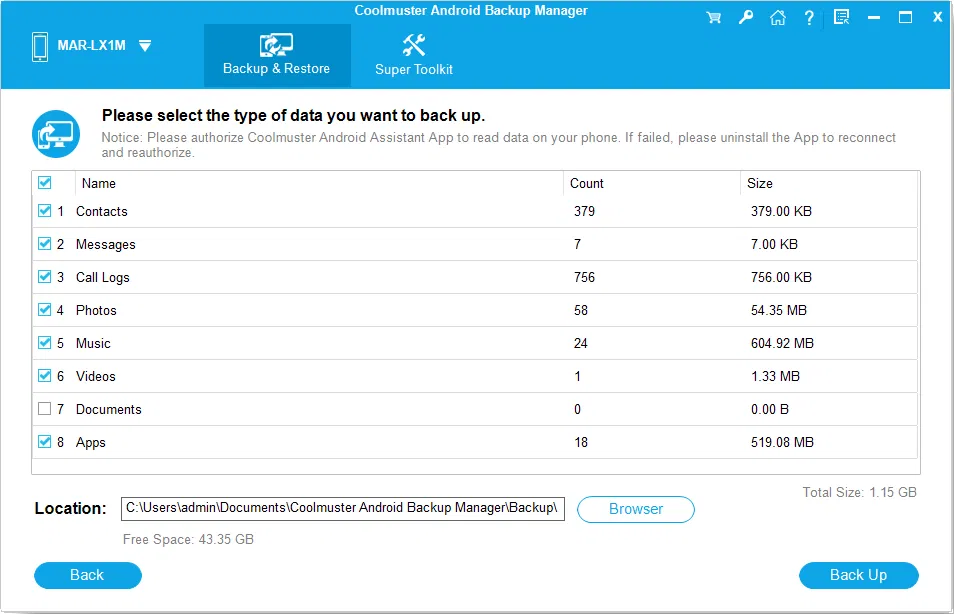
Task: Switch to Backup & Restore tab
Action: [x=277, y=55]
